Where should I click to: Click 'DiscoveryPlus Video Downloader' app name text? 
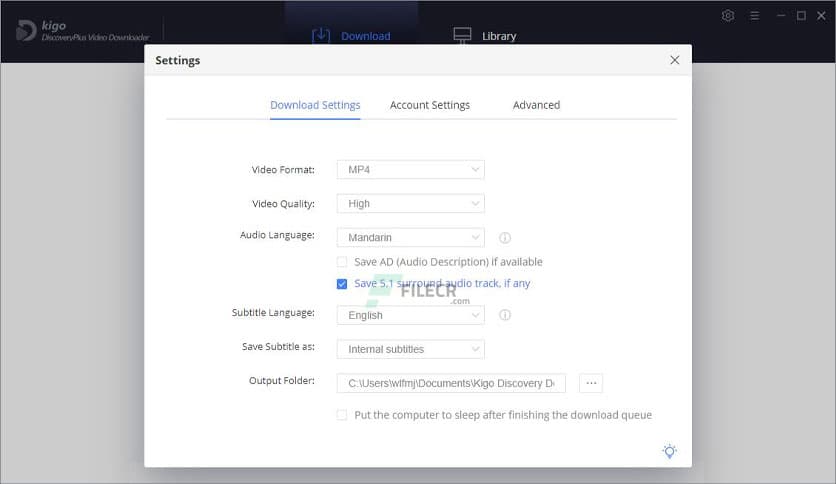click(95, 37)
